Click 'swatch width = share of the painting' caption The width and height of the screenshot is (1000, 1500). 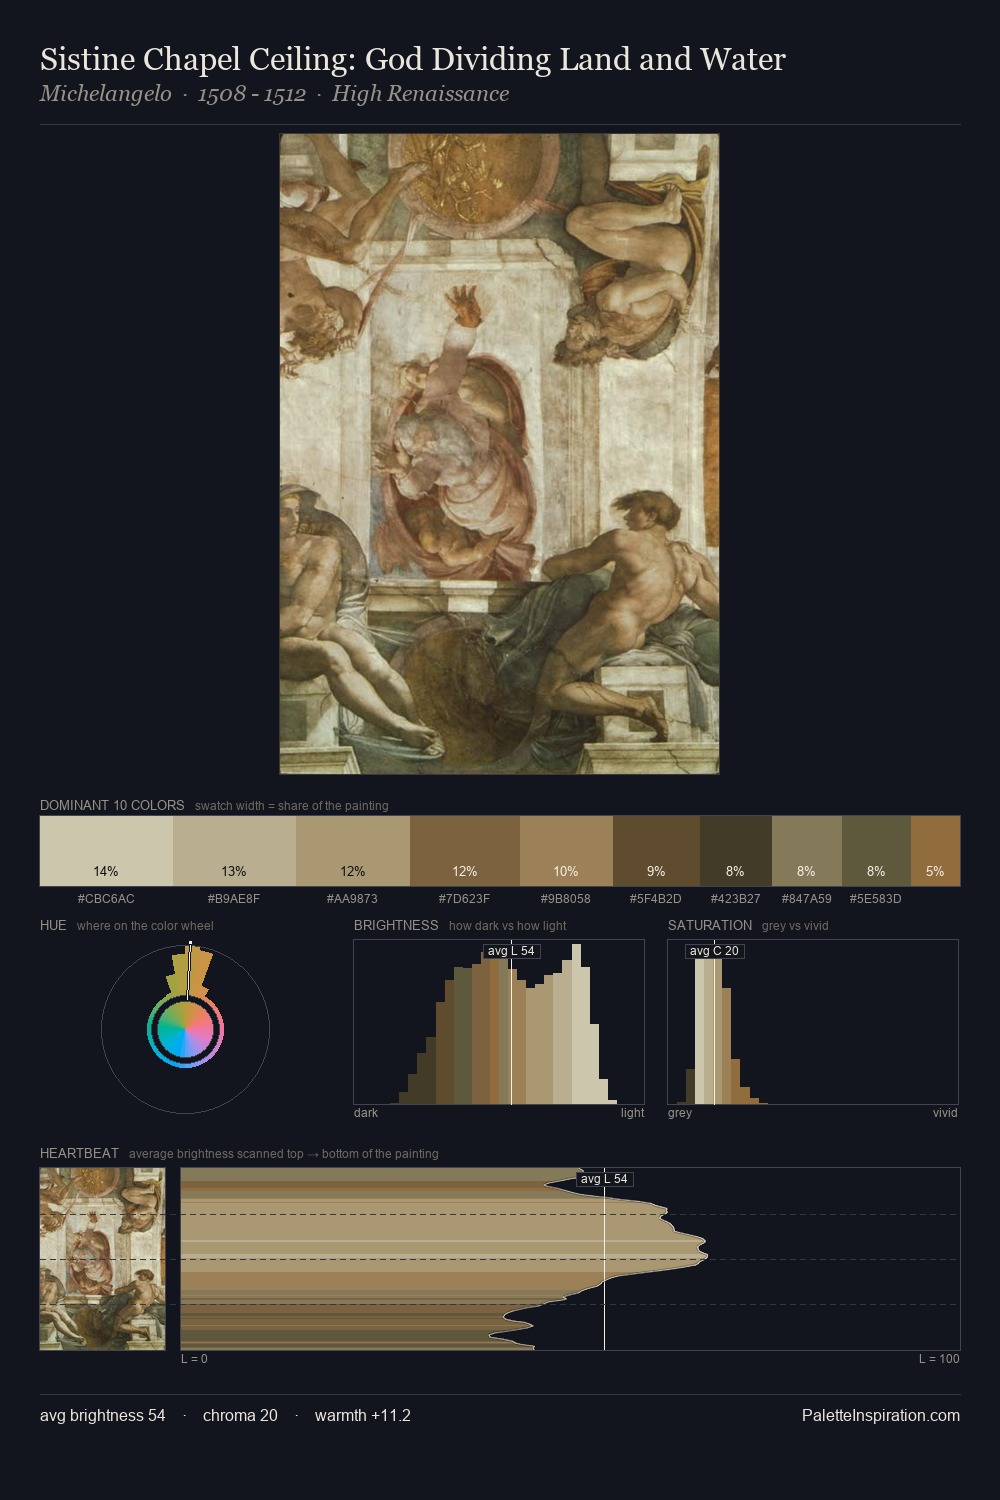[292, 806]
